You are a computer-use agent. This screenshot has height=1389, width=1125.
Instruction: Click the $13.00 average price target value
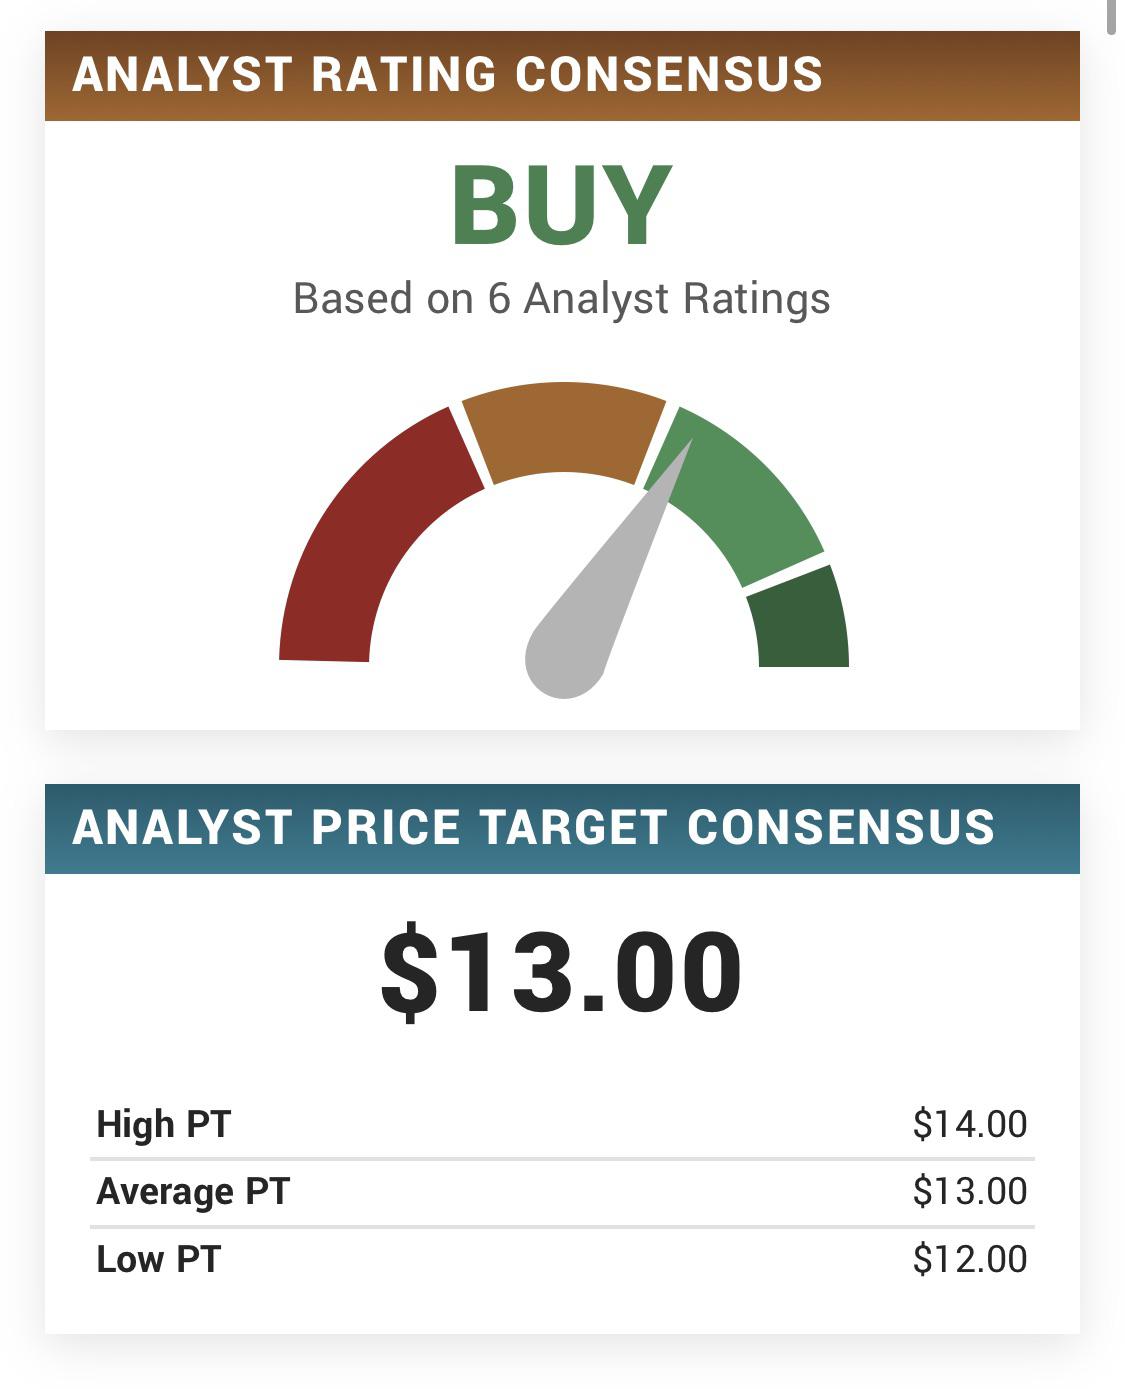tap(969, 1192)
